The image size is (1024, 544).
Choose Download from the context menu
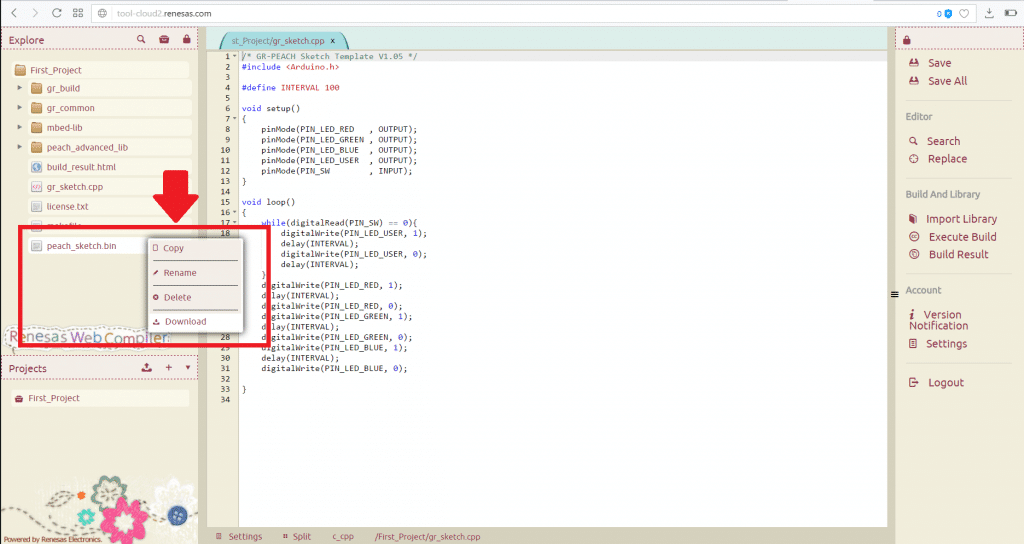(185, 322)
